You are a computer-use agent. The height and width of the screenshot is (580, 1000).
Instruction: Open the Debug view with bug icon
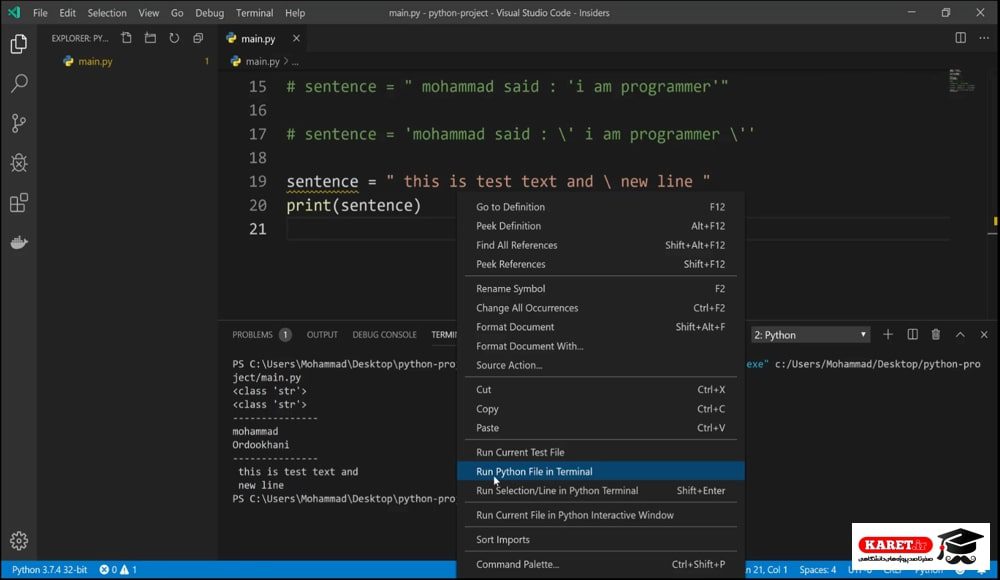coord(19,163)
